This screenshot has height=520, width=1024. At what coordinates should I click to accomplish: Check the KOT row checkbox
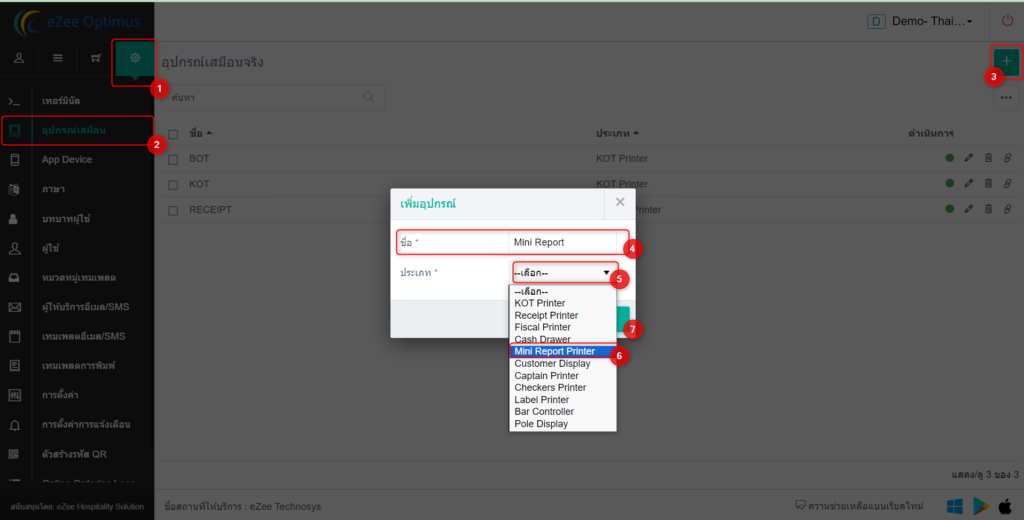pos(173,185)
